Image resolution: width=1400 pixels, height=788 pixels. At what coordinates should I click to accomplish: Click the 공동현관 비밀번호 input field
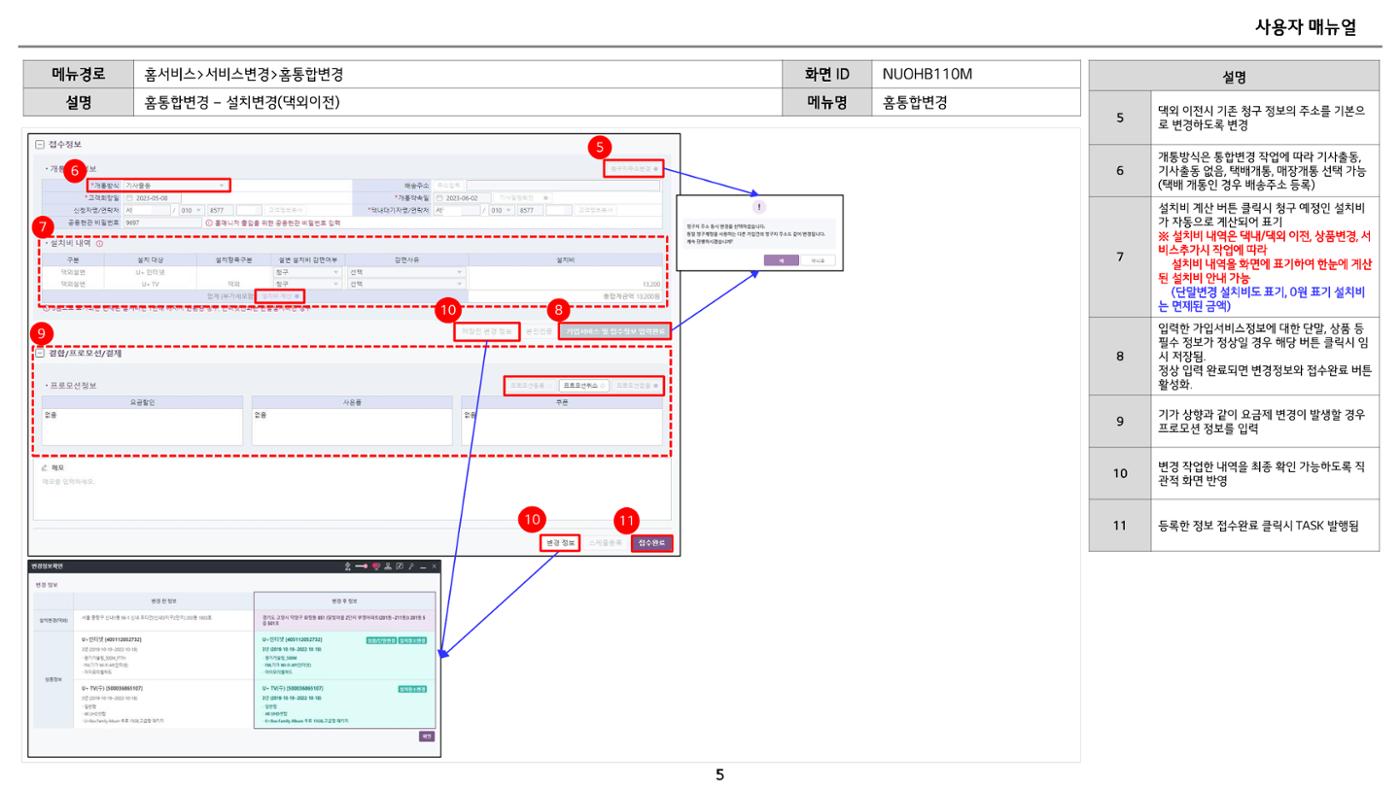point(160,223)
